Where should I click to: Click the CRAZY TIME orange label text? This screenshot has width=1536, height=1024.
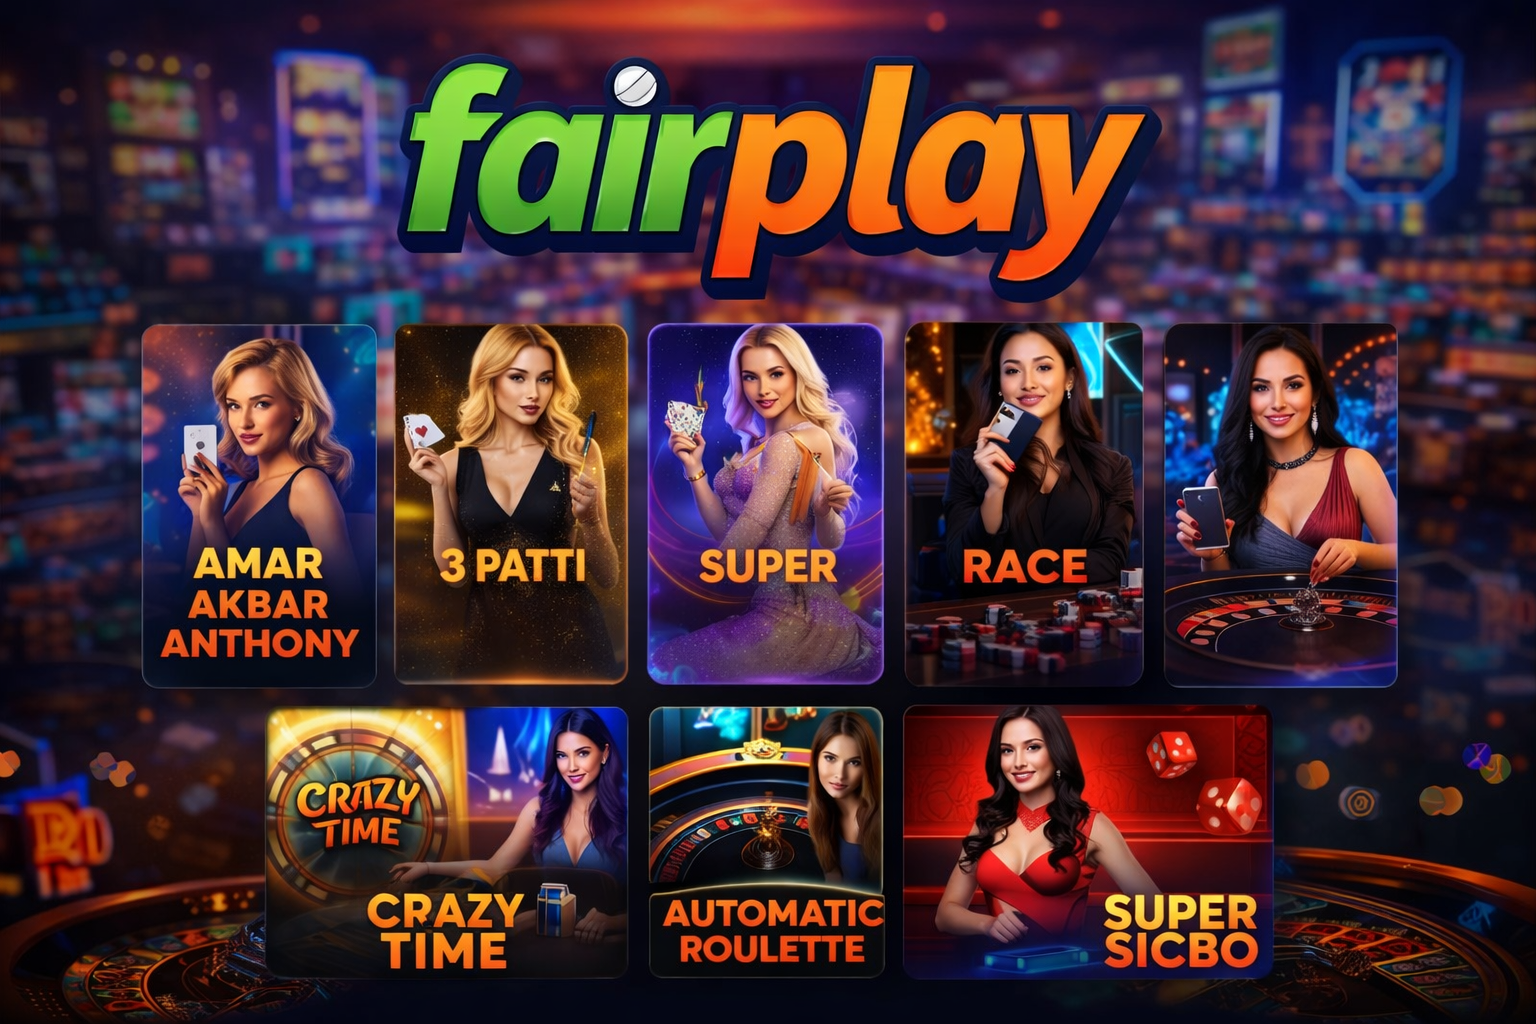click(x=445, y=931)
